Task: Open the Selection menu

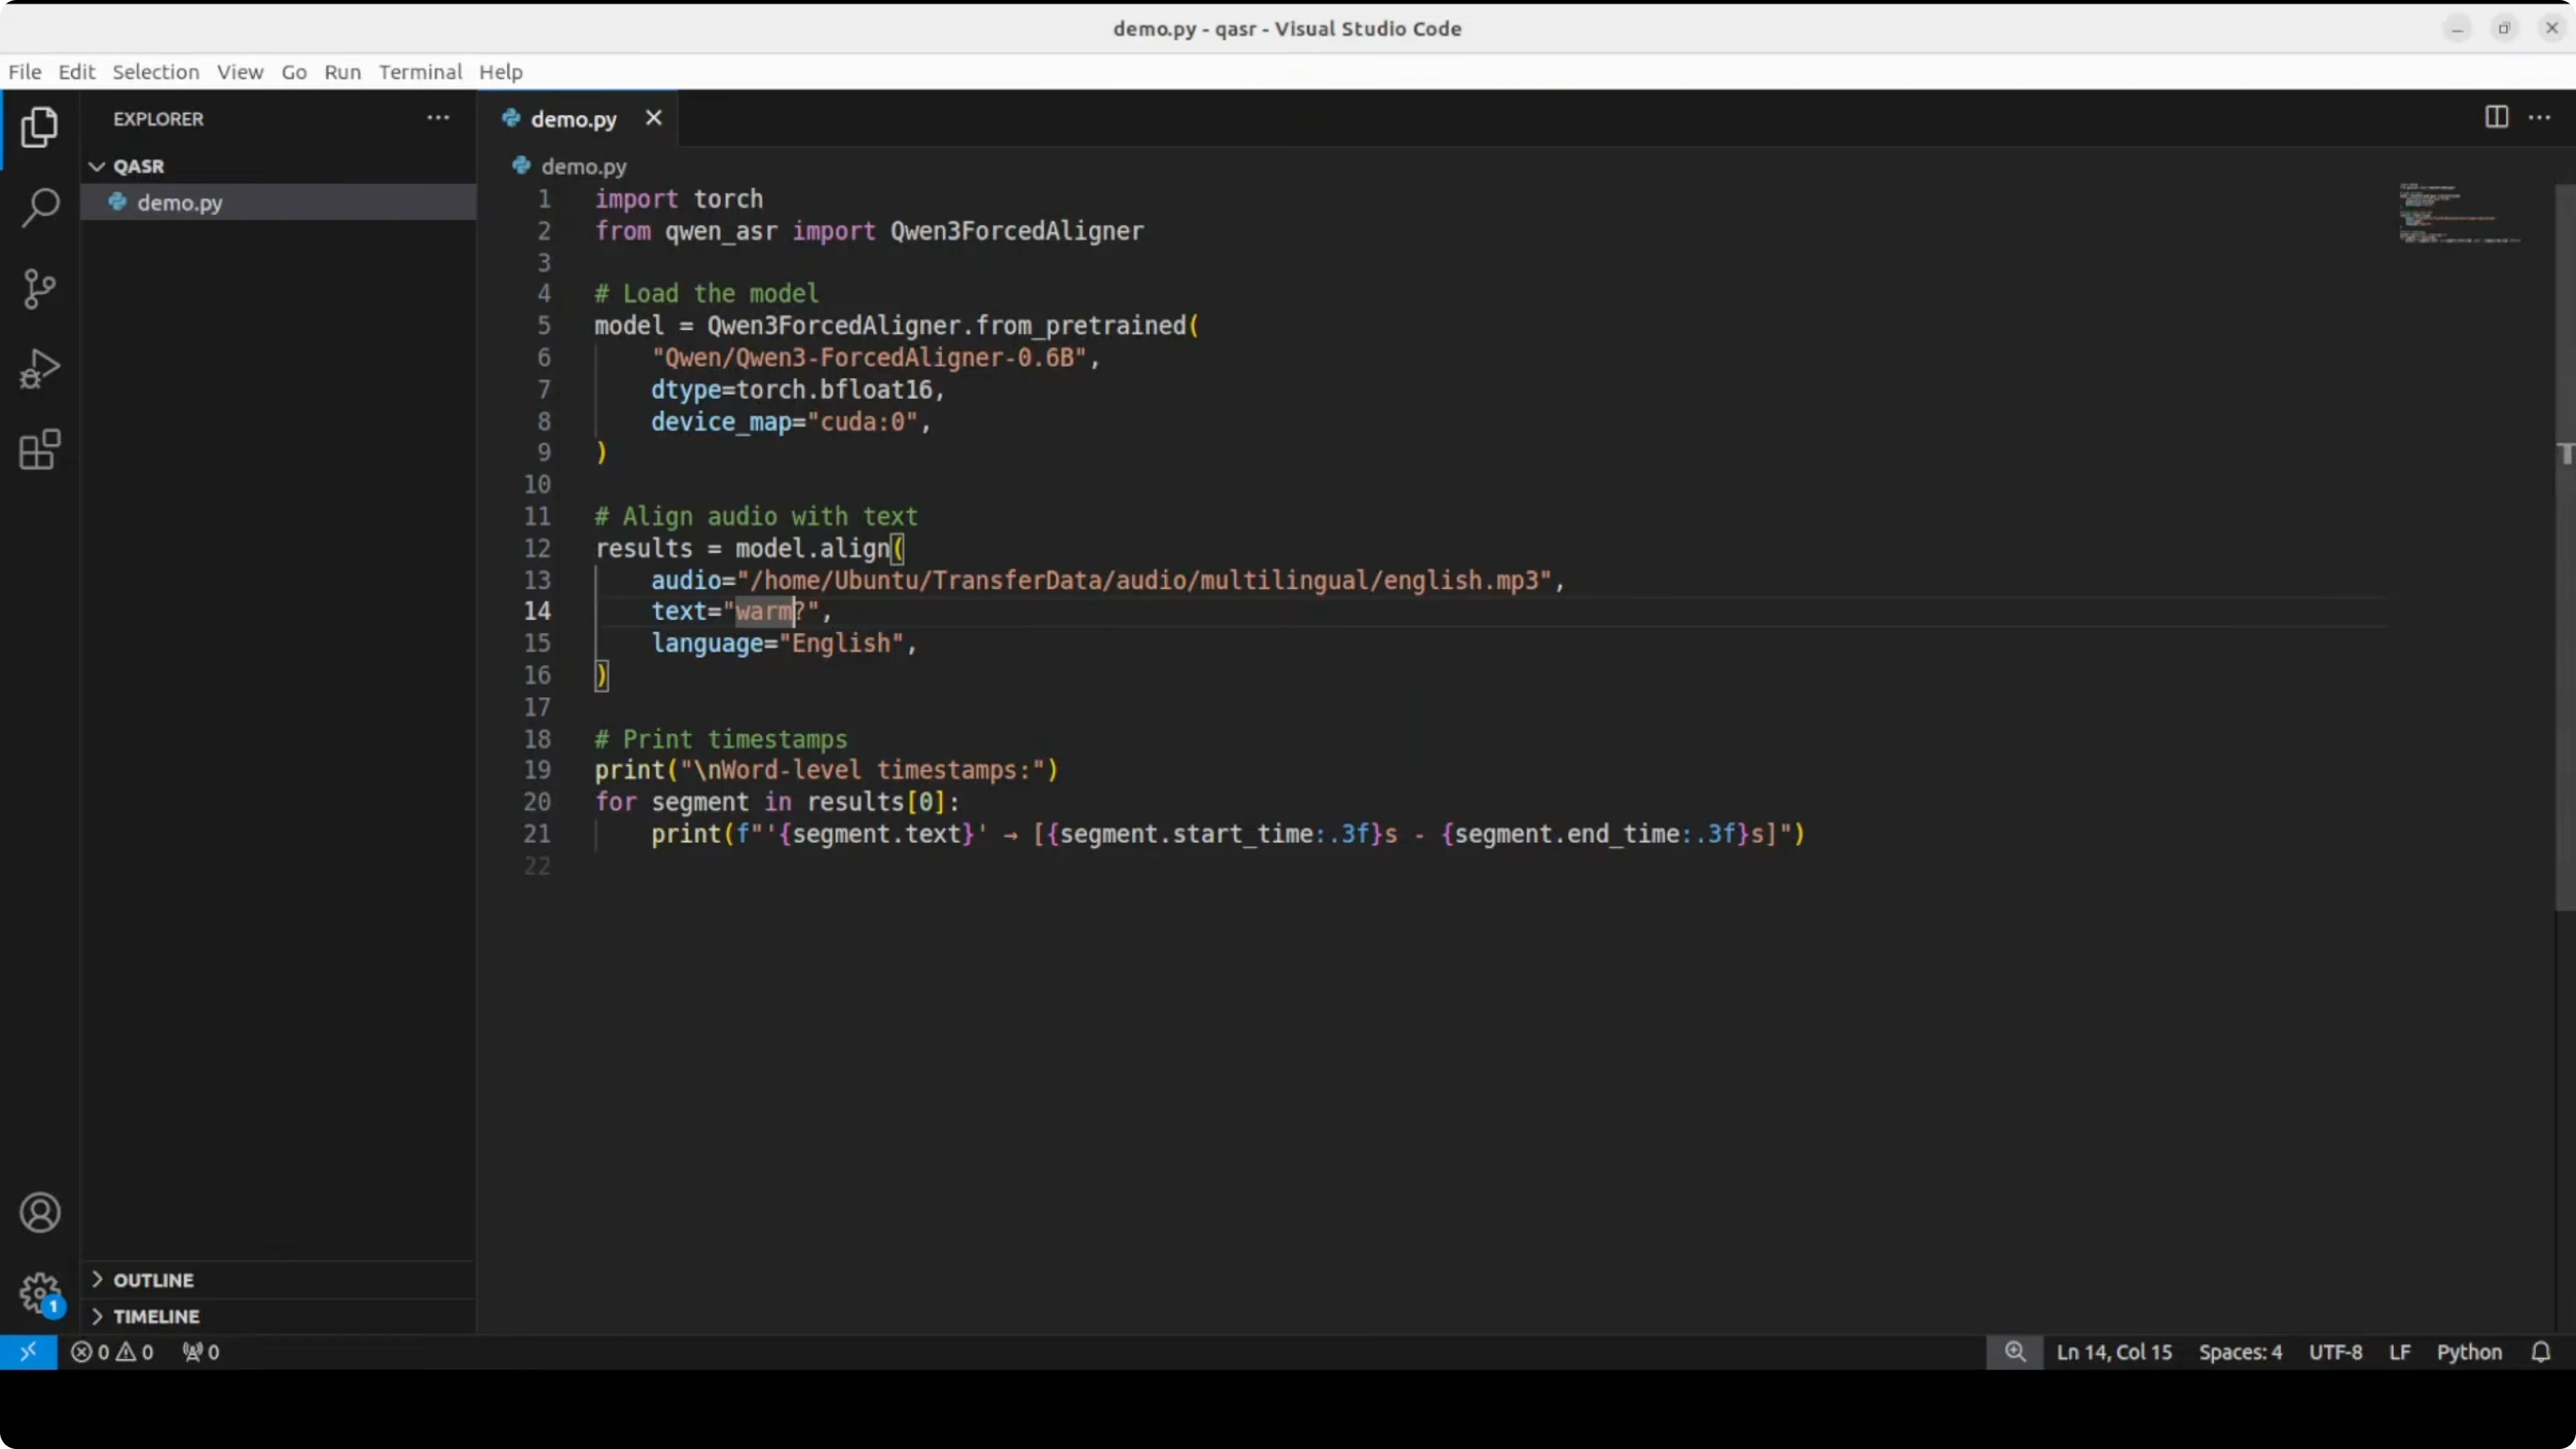Action: tap(155, 72)
